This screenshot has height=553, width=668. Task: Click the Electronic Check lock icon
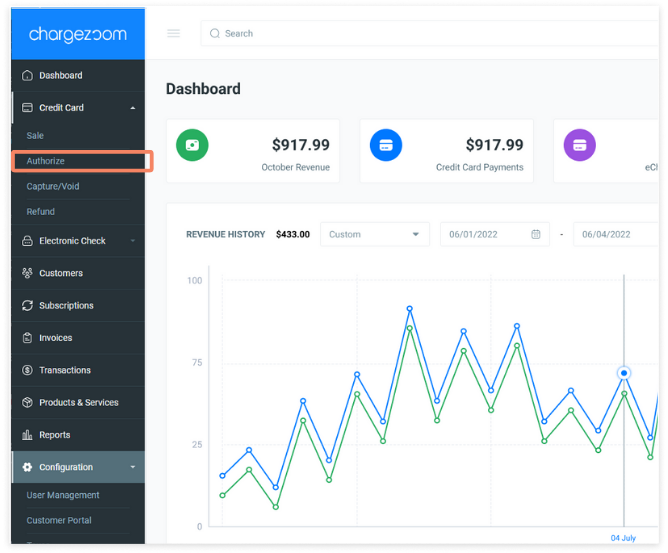(27, 241)
